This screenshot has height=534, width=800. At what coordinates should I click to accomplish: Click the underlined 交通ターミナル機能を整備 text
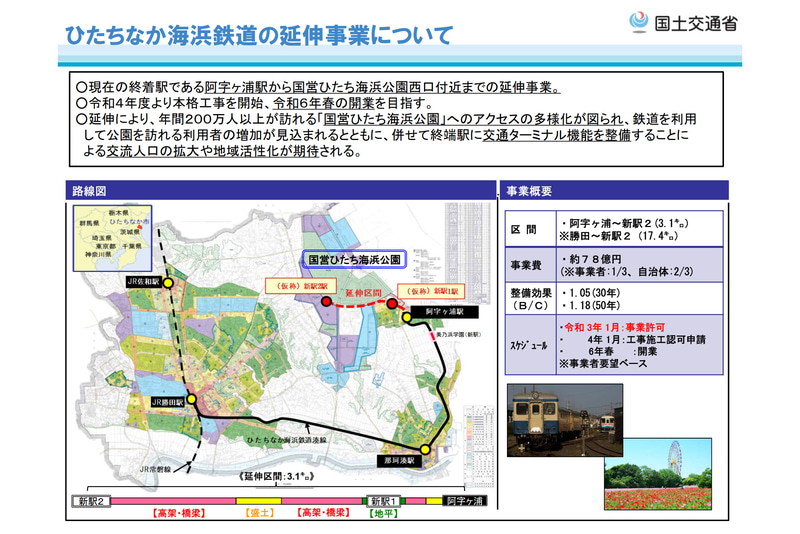tap(557, 135)
